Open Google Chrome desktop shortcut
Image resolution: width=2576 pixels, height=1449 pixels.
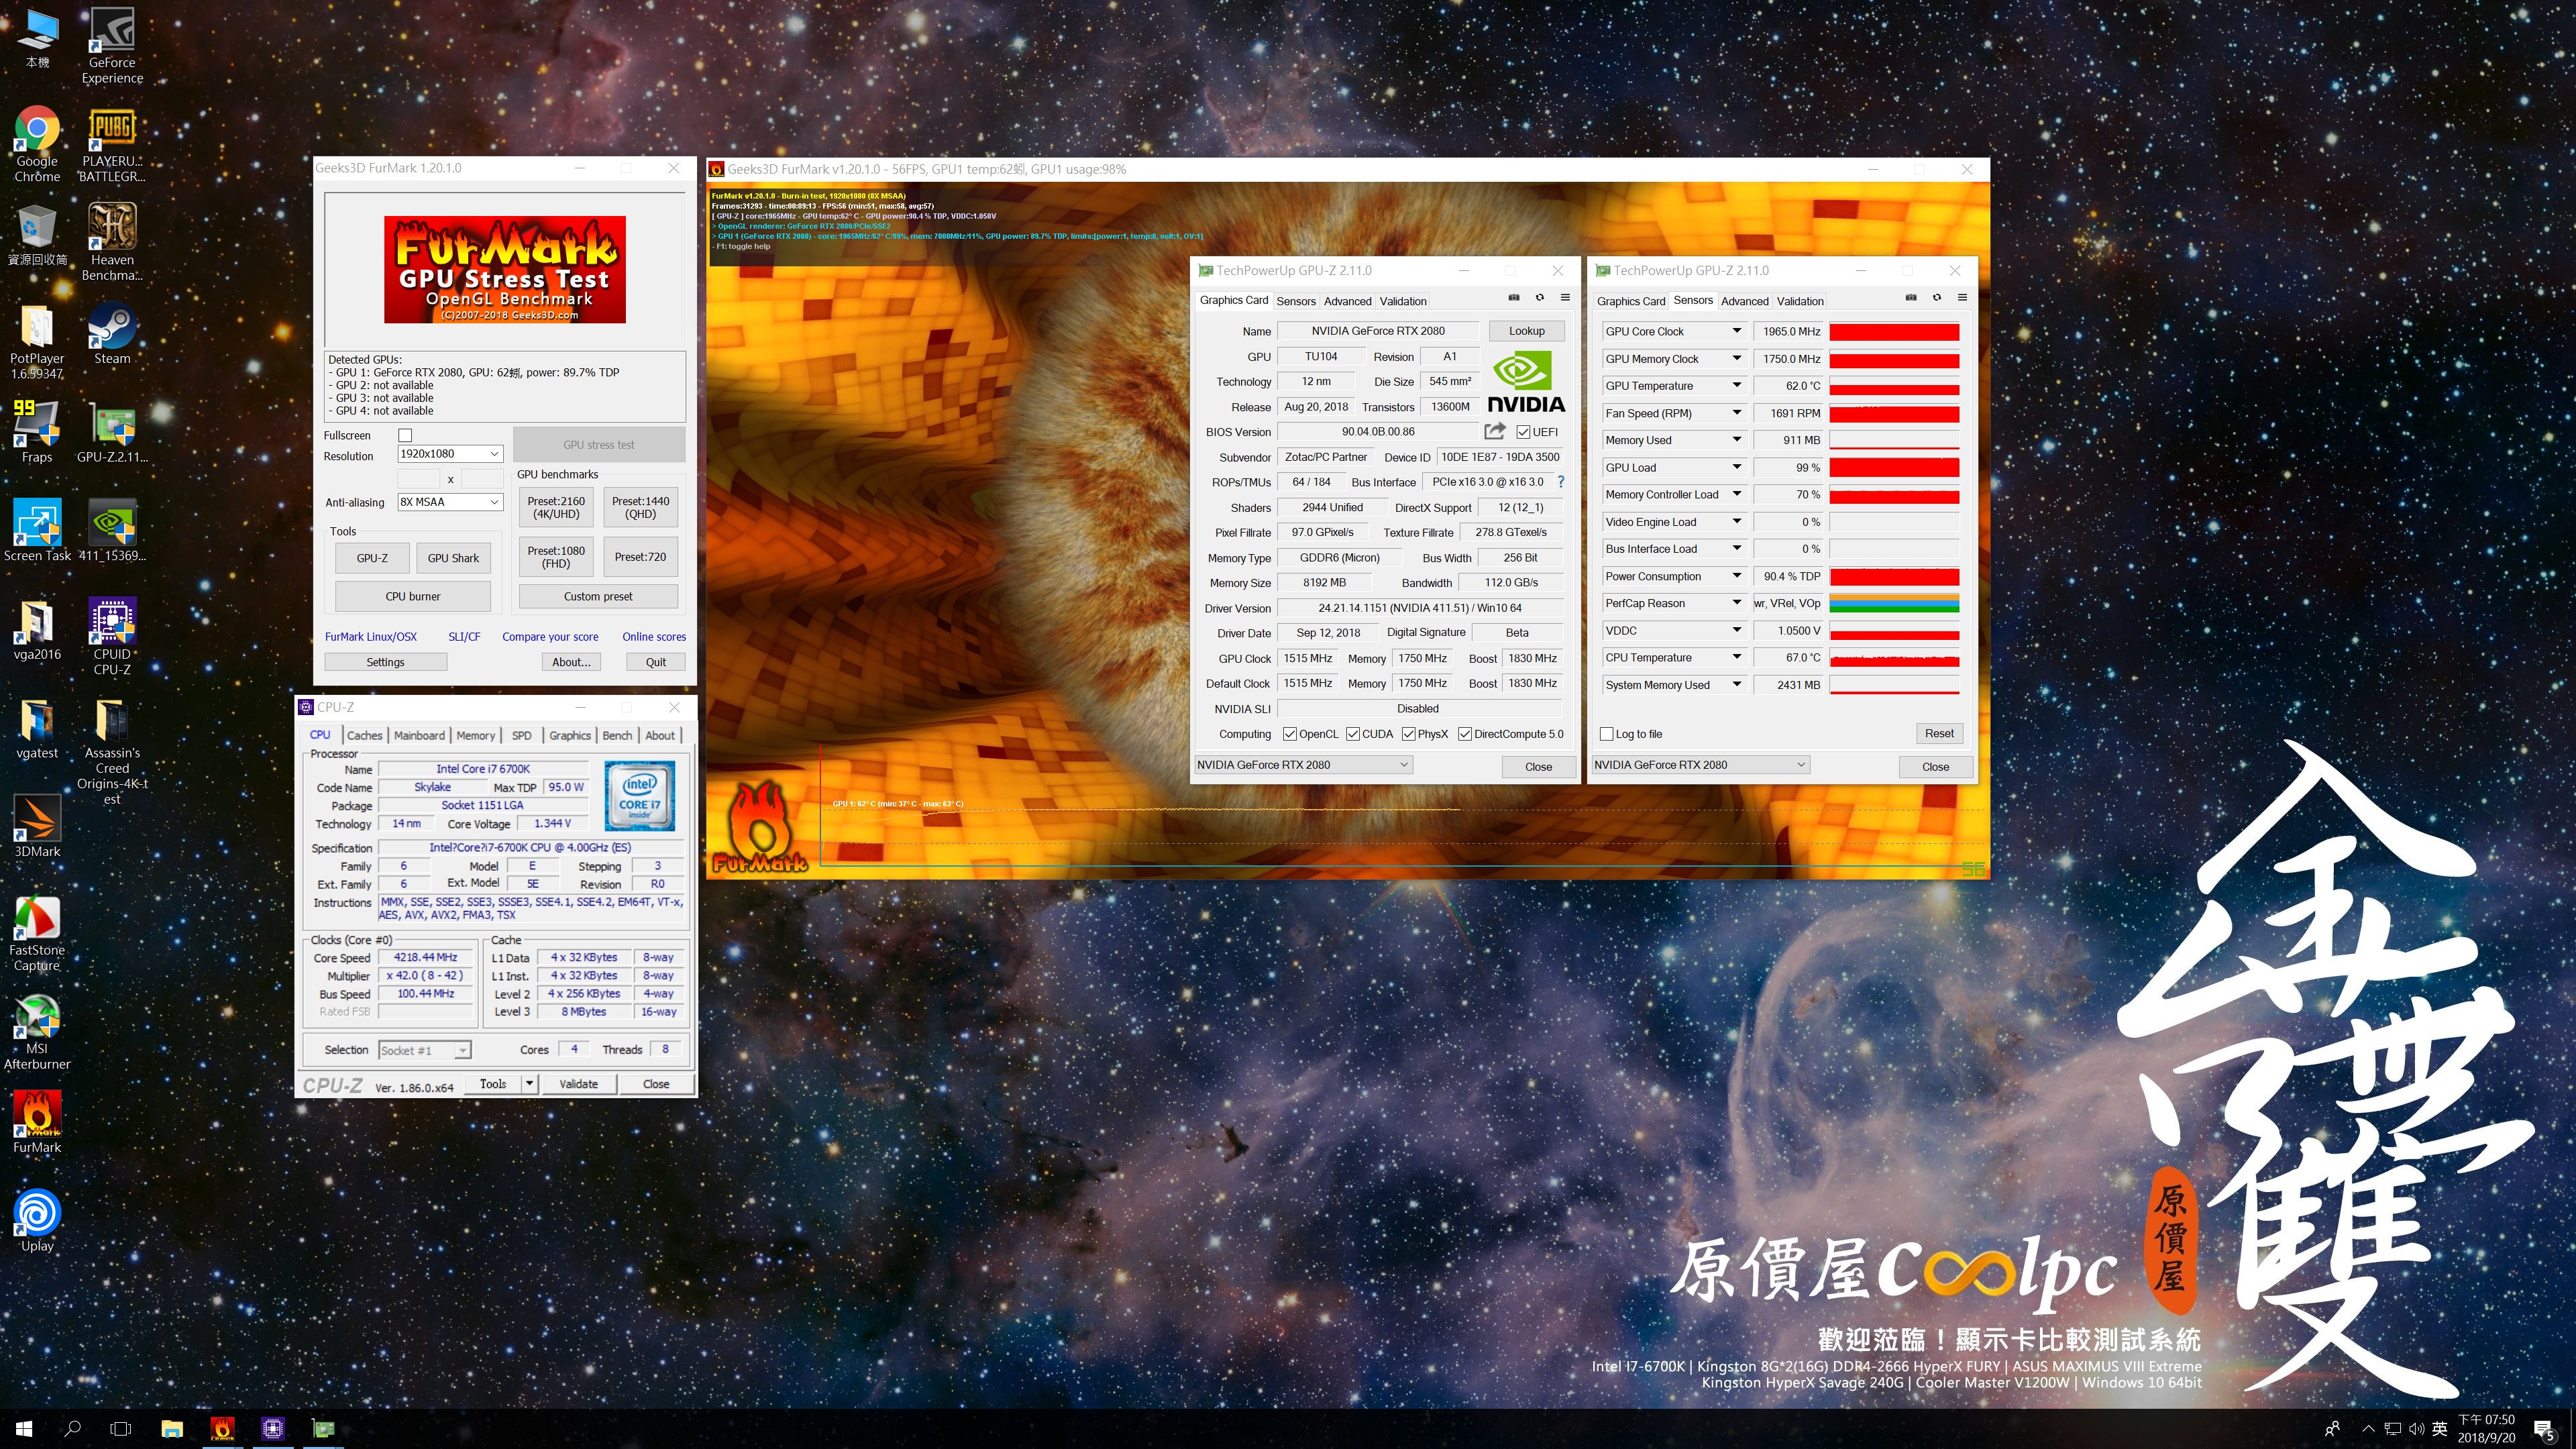pos(37,144)
